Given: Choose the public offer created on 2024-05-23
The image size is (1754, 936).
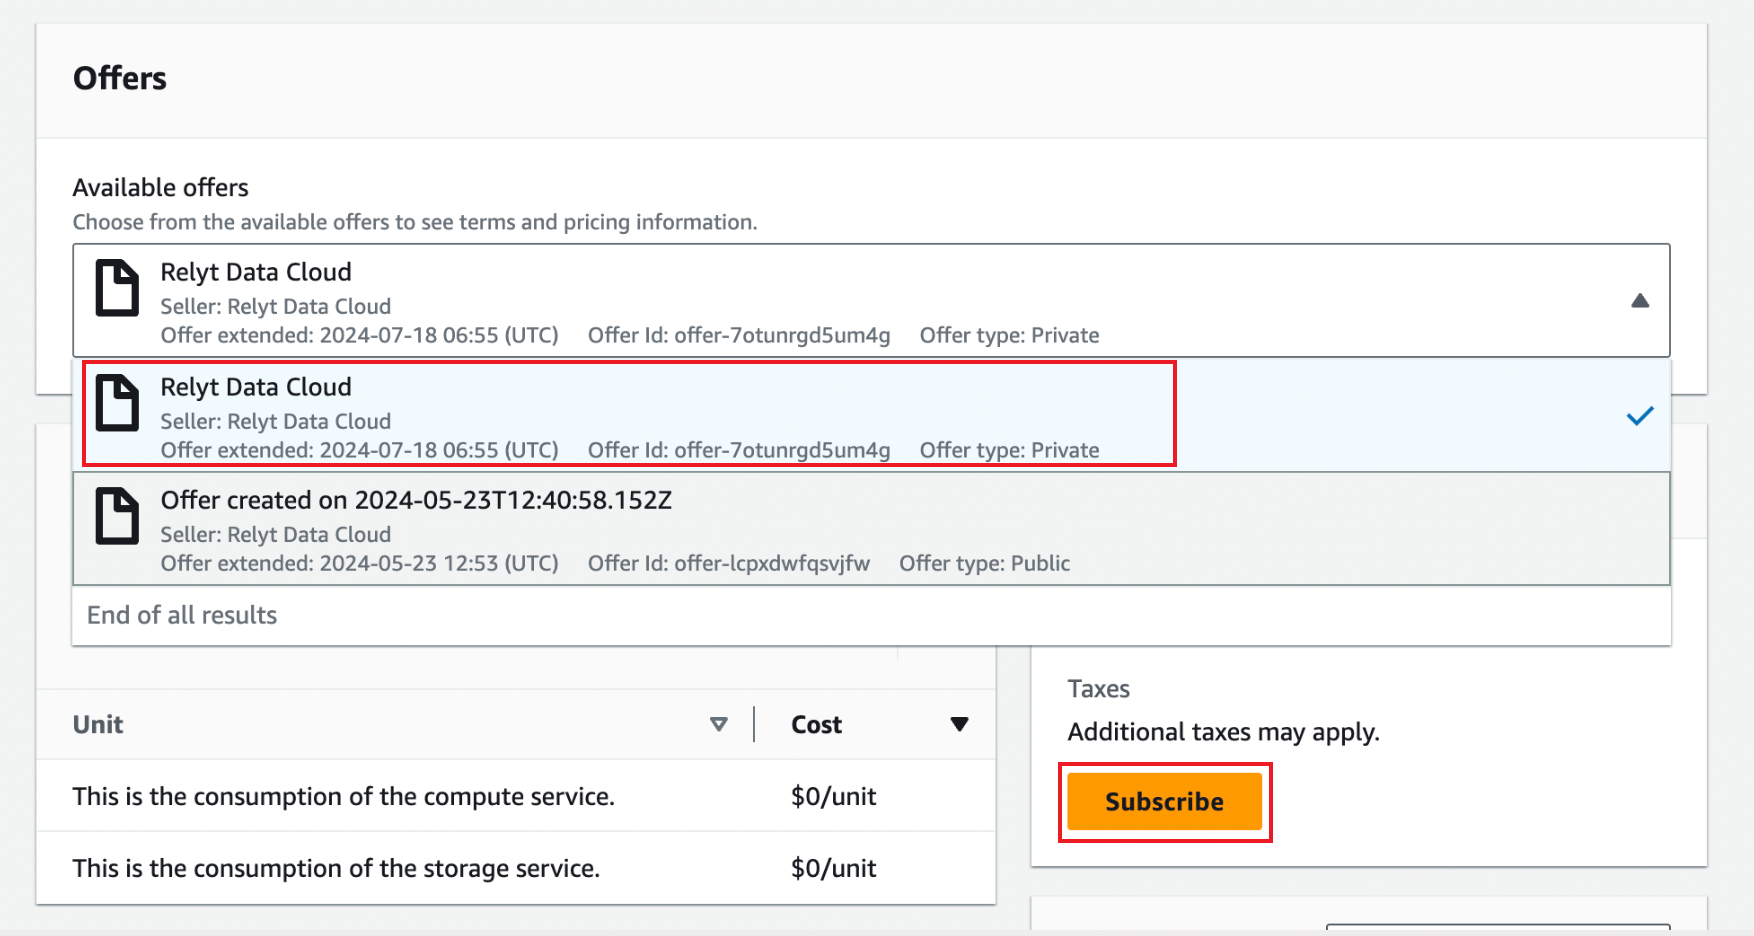Looking at the screenshot, I should point(871,529).
